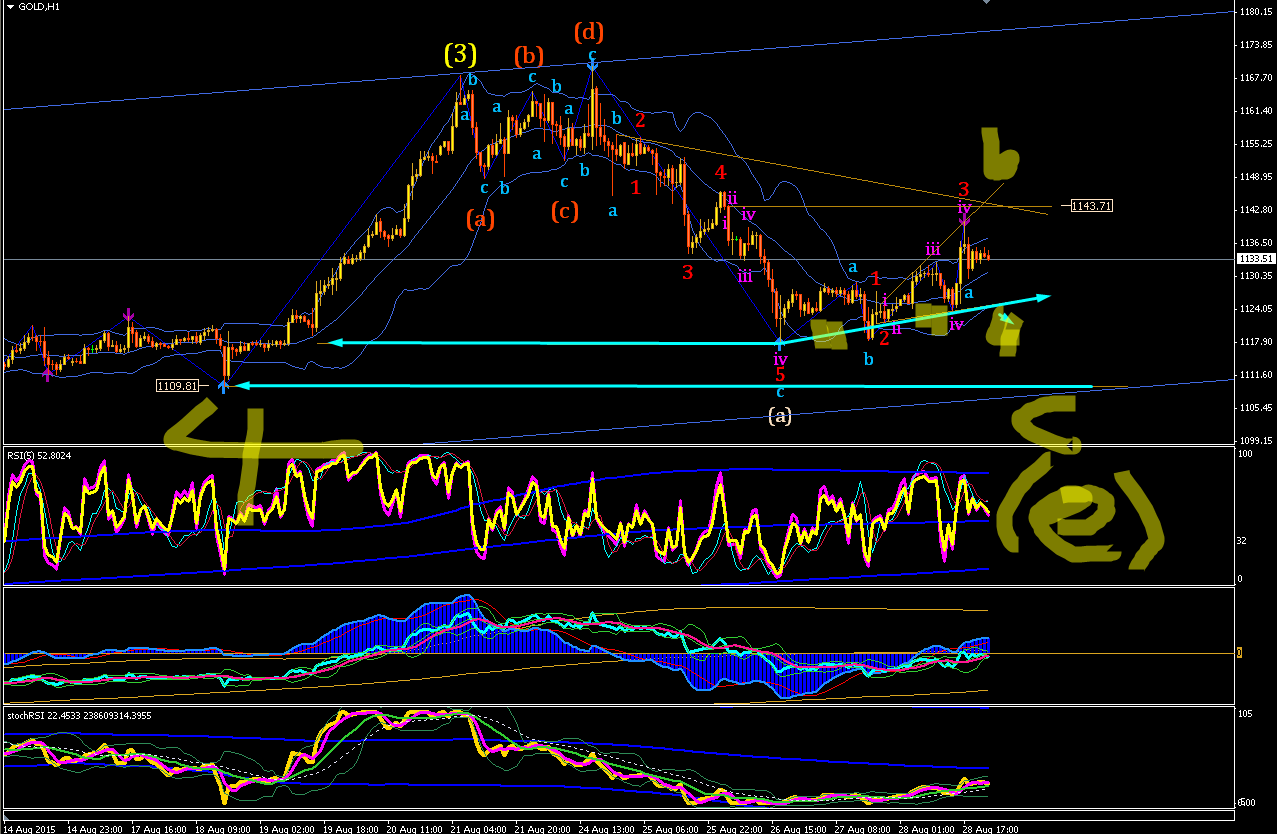This screenshot has width=1278, height=834.
Task: Click the 21 Aug 20:00 time label
Action: click(x=543, y=828)
